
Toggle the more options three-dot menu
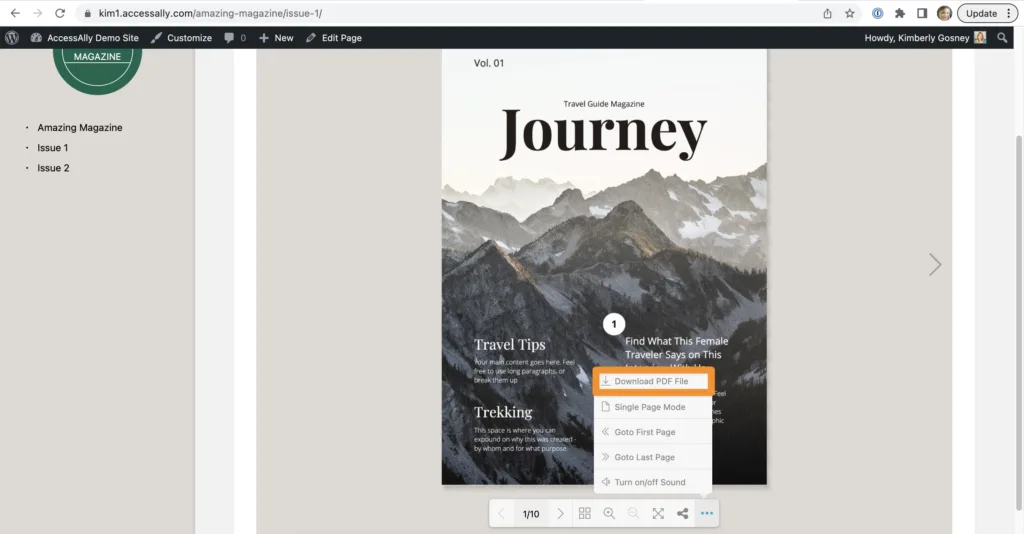click(x=707, y=514)
